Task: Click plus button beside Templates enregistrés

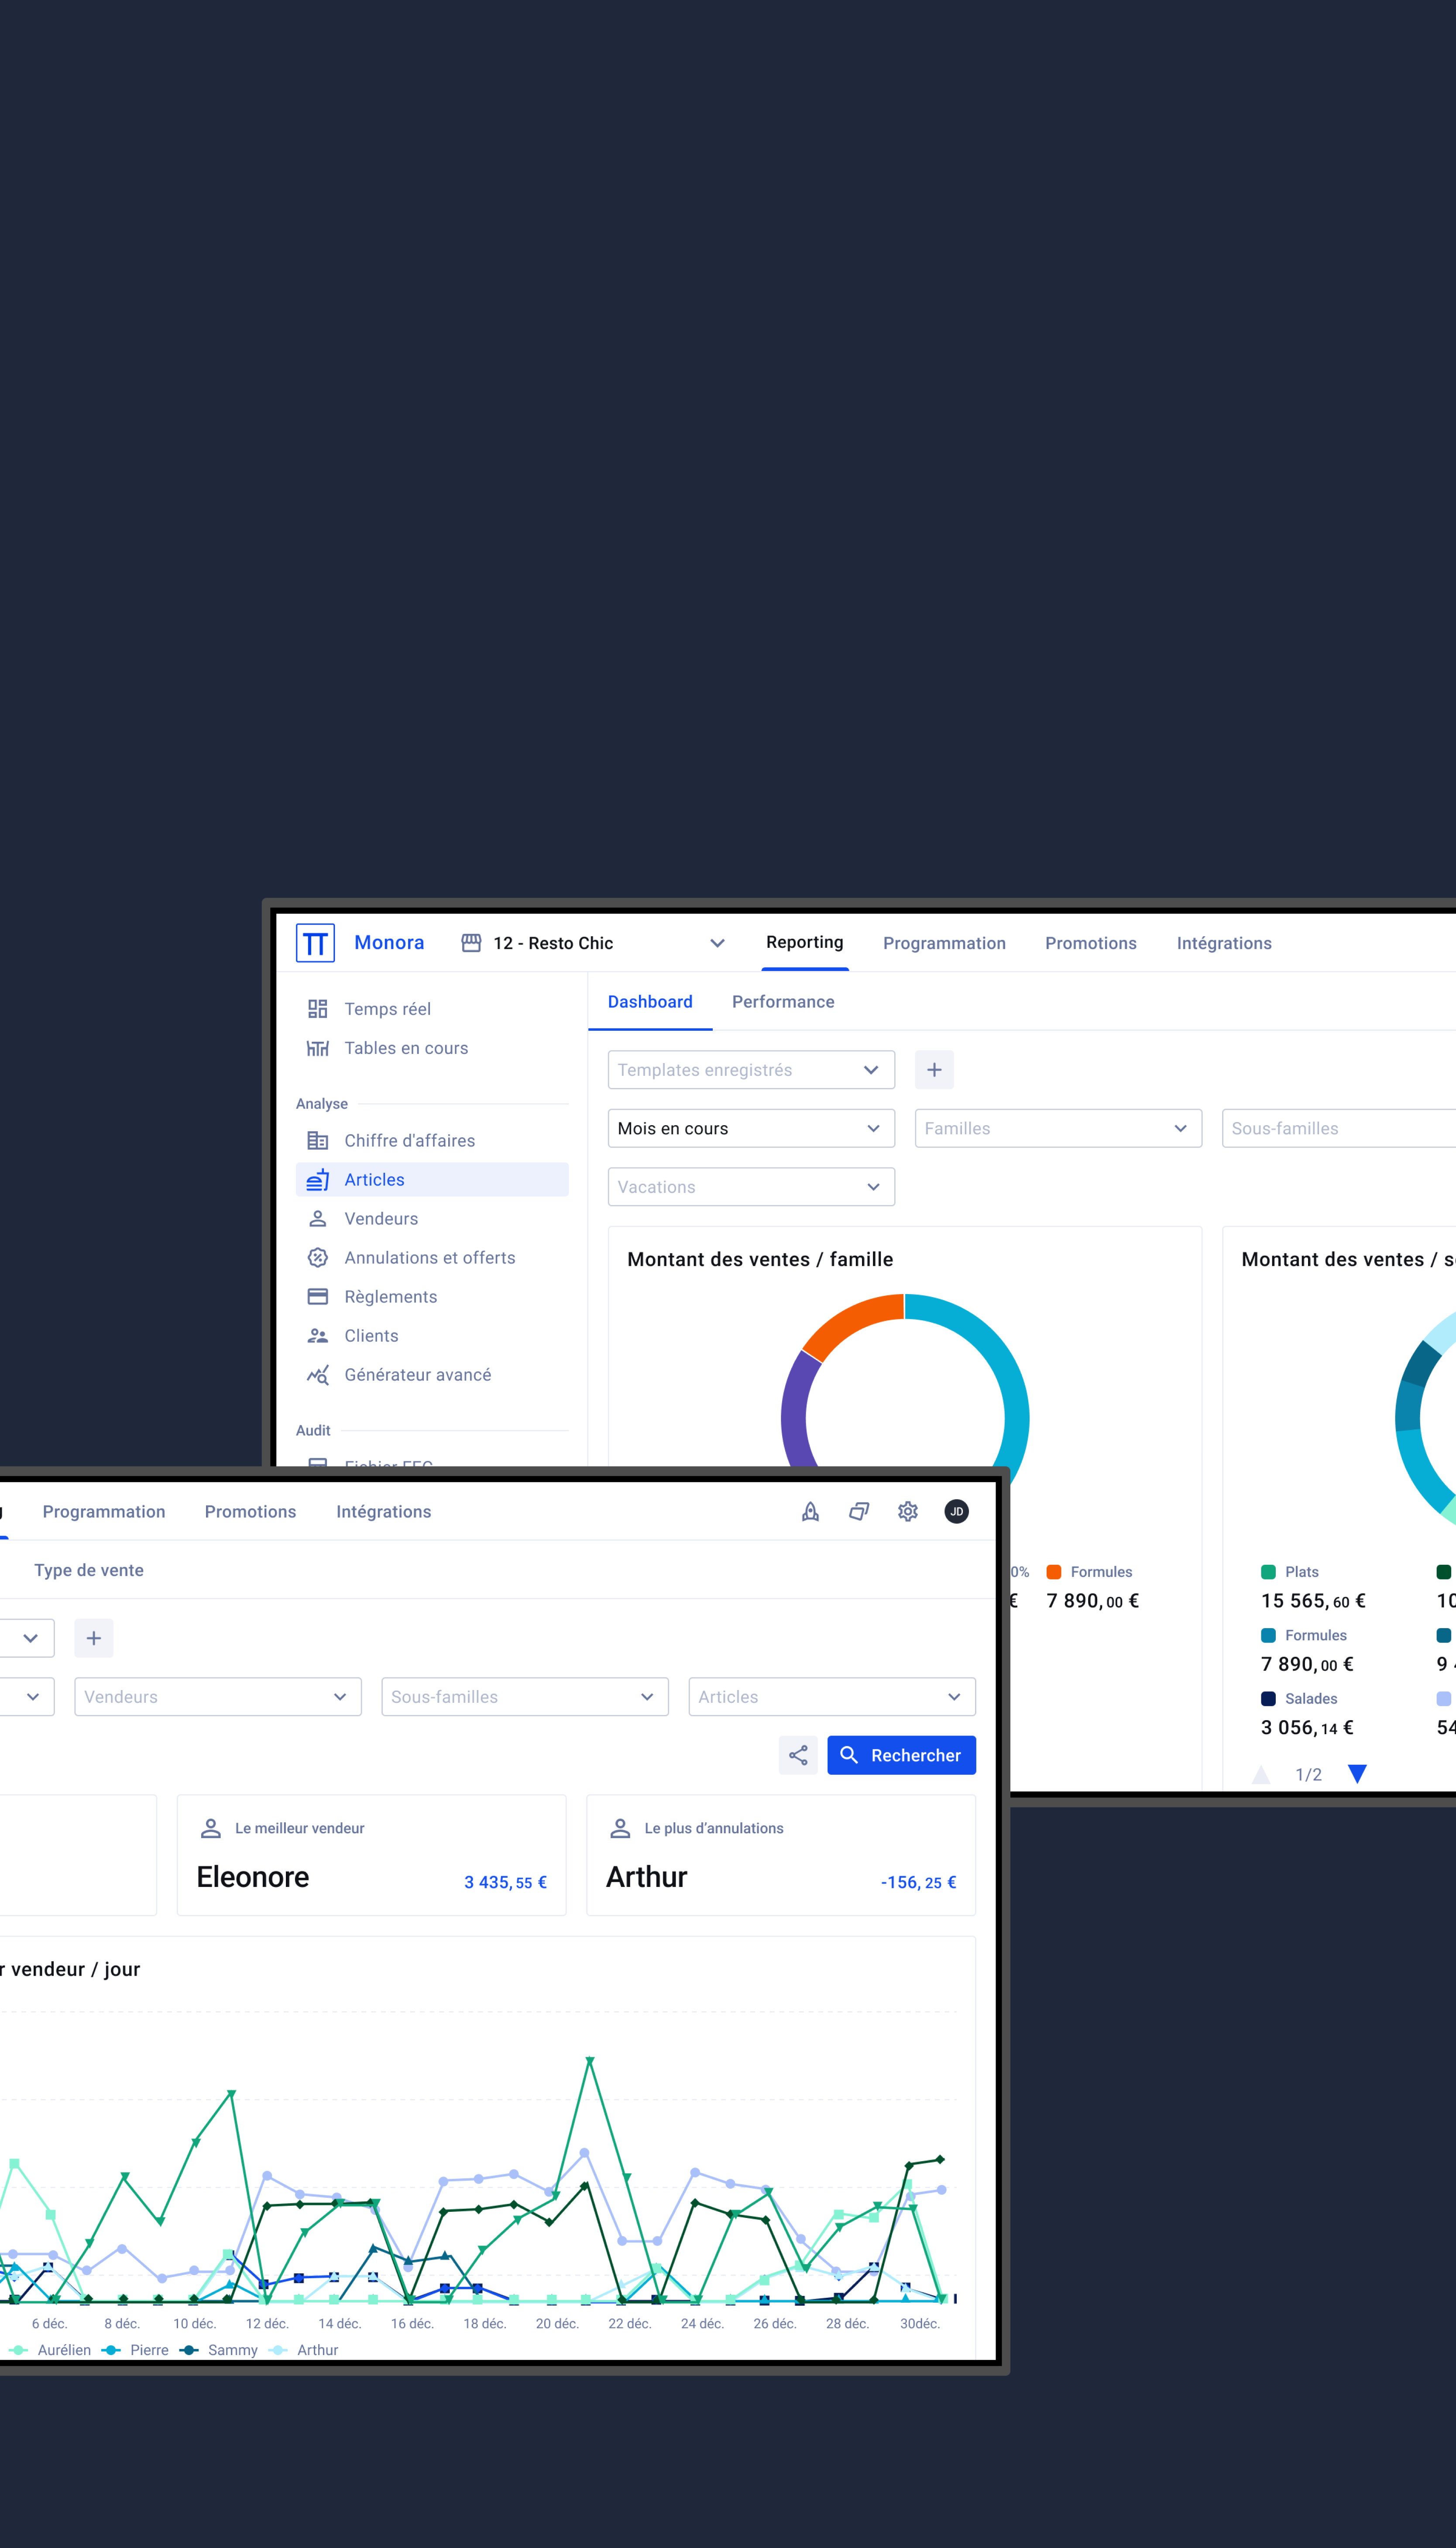Action: tap(934, 1070)
